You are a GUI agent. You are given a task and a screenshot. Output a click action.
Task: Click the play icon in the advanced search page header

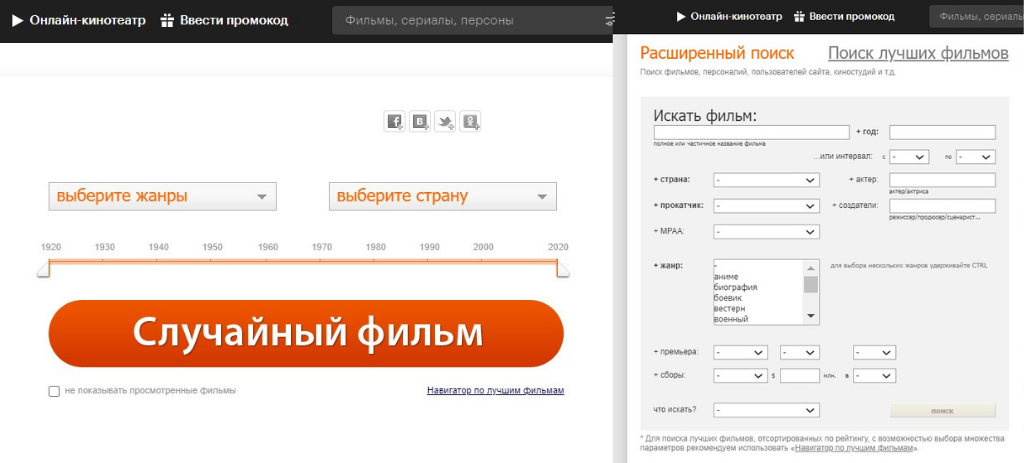point(681,17)
